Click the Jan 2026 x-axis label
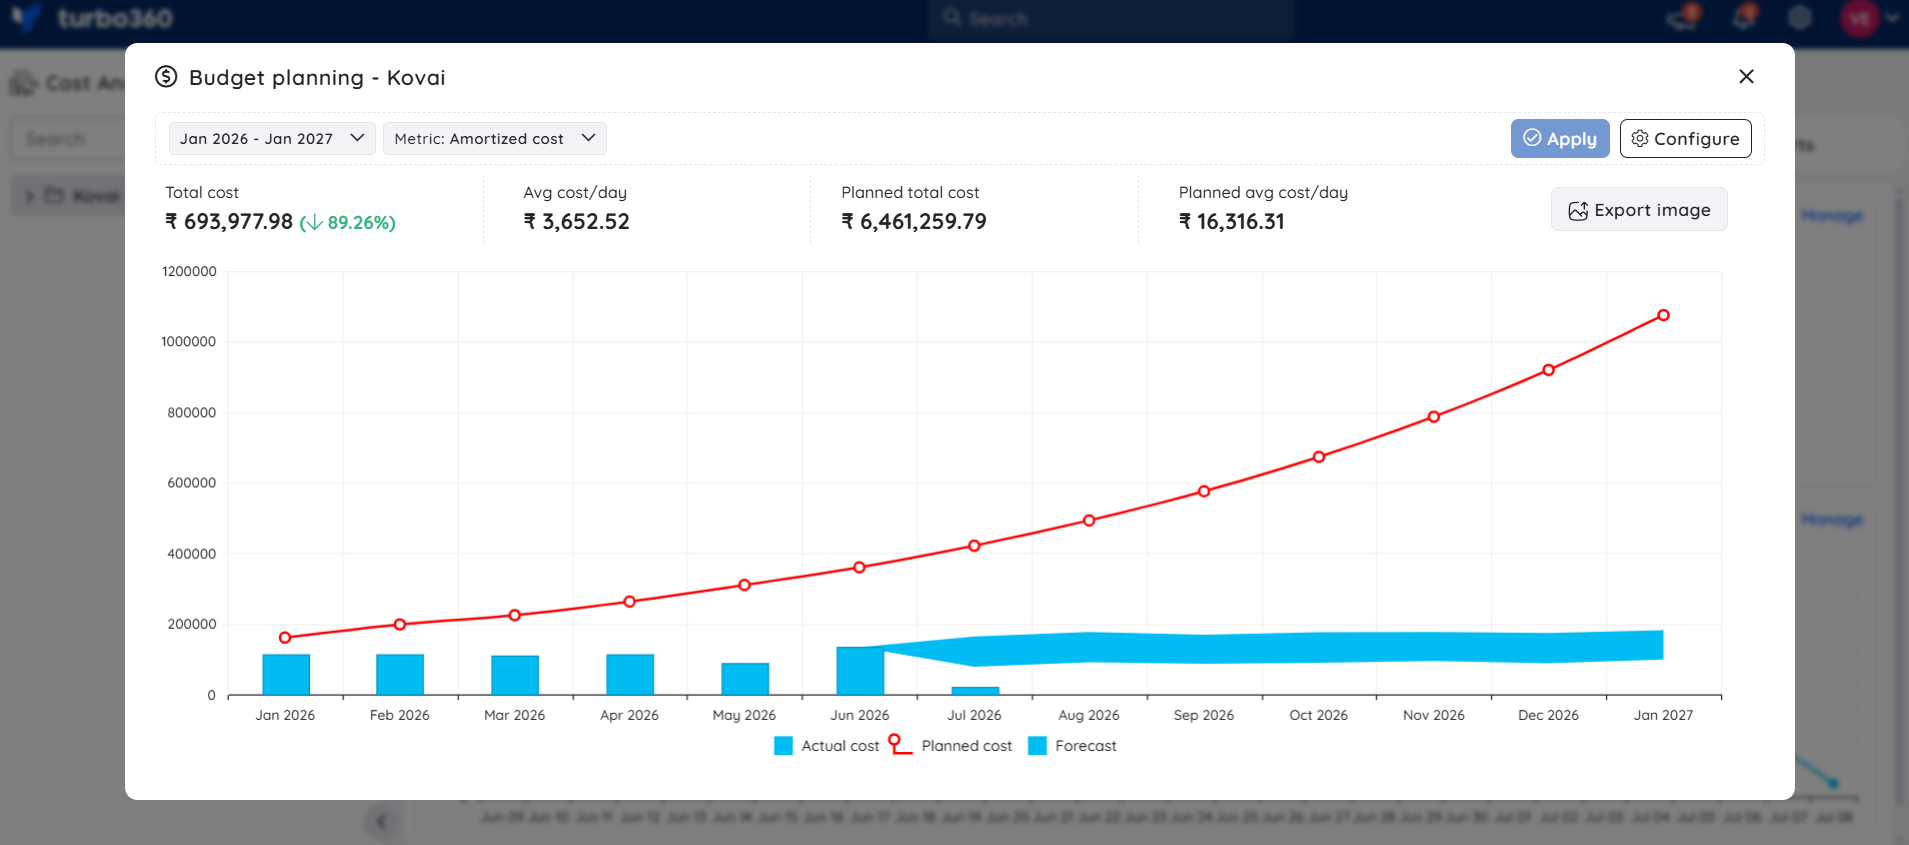Screen dimensions: 1909x845 tap(285, 715)
